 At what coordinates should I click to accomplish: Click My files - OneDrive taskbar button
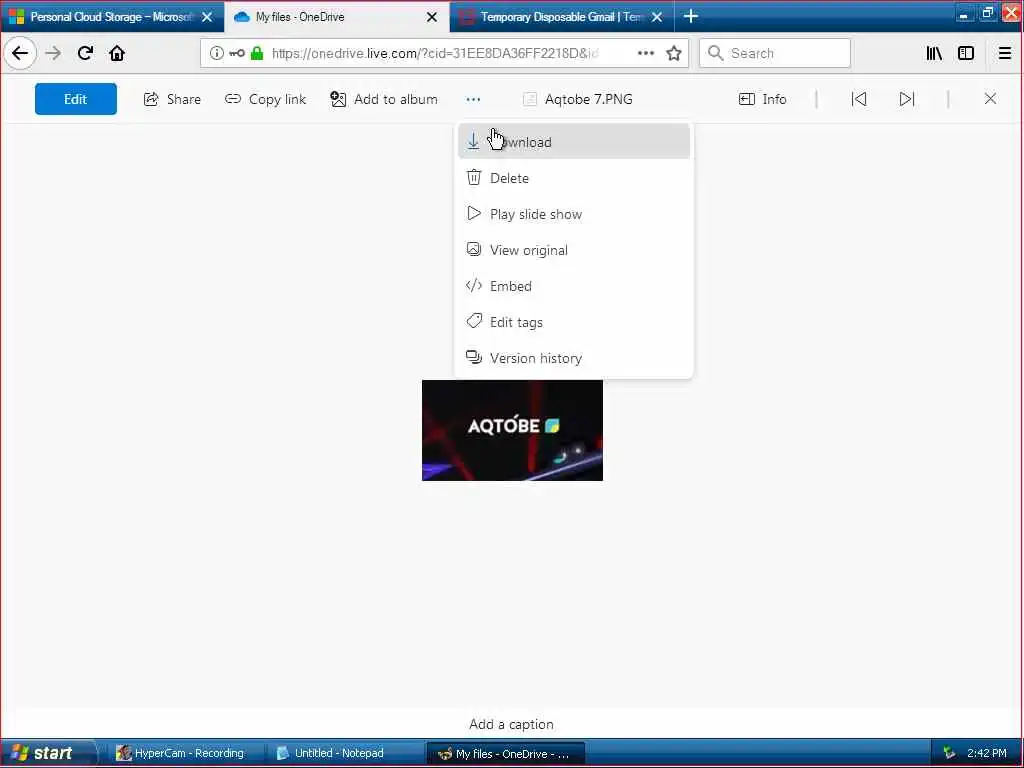[506, 754]
